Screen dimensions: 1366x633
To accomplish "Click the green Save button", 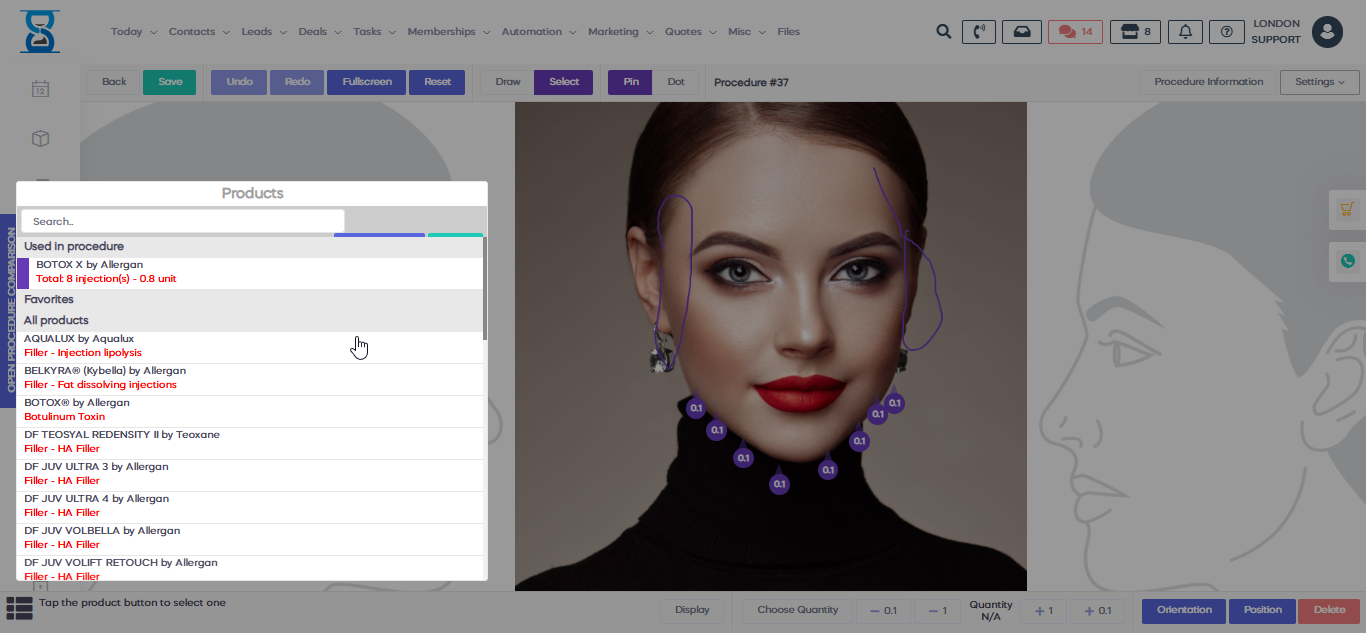I will tap(170, 82).
